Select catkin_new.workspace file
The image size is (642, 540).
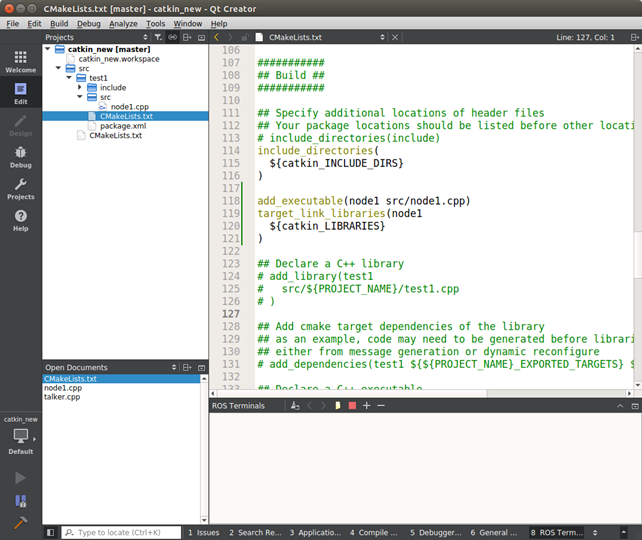pyautogui.click(x=119, y=59)
